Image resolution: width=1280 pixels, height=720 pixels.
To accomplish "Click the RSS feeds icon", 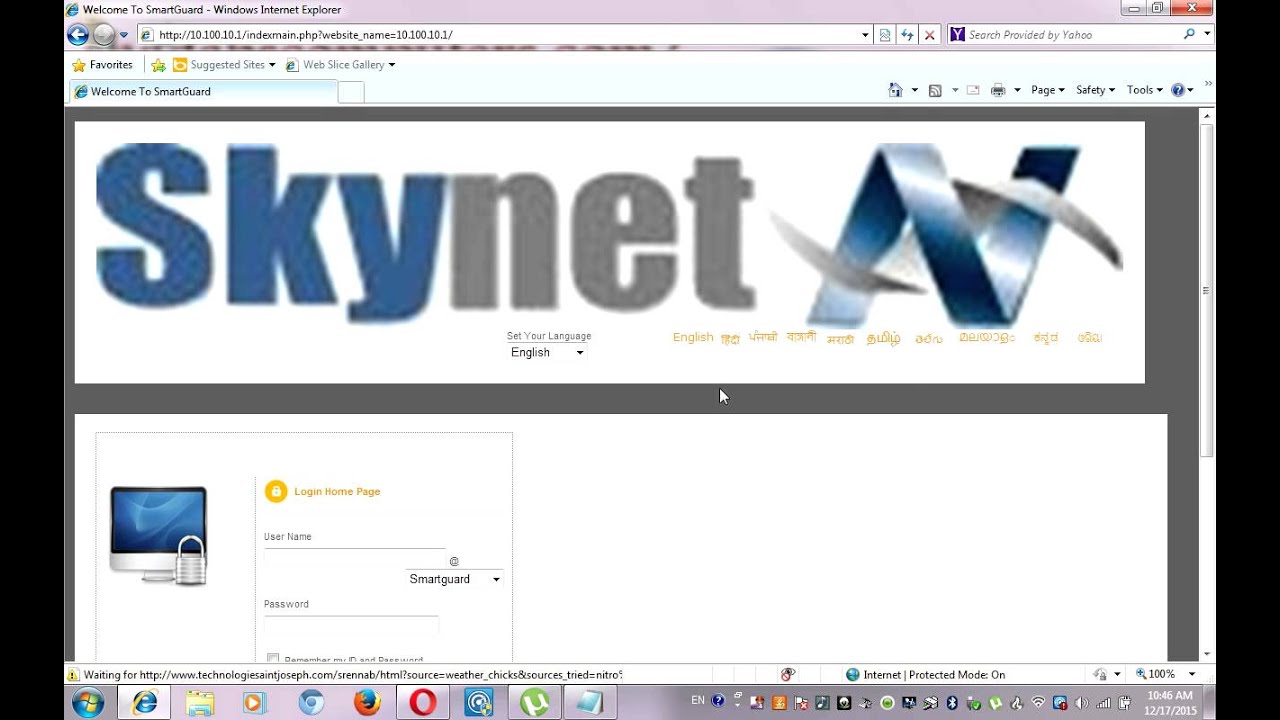I will pos(935,90).
